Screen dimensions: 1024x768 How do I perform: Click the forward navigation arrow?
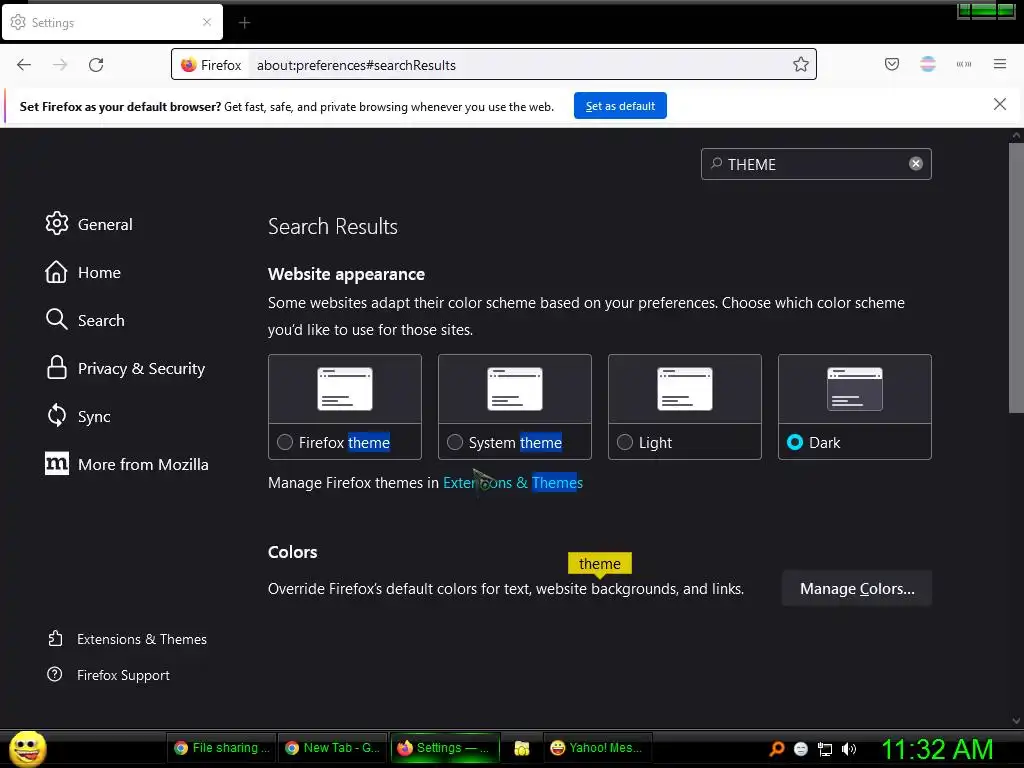60,65
